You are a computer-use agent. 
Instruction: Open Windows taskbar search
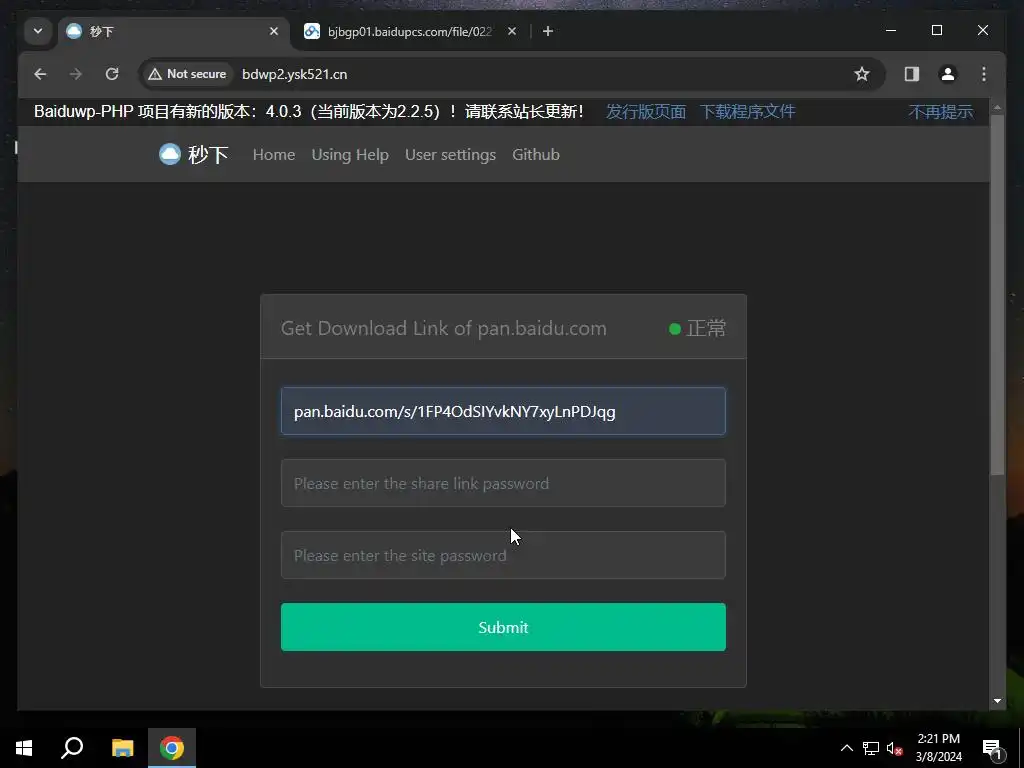point(72,748)
